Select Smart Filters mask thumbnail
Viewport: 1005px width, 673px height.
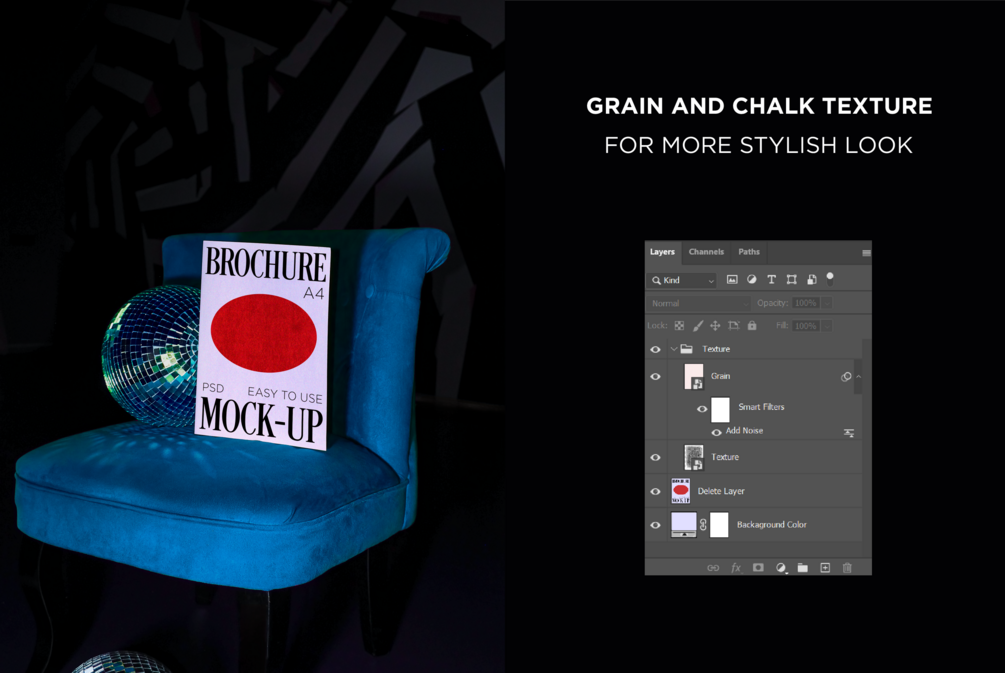pyautogui.click(x=720, y=409)
